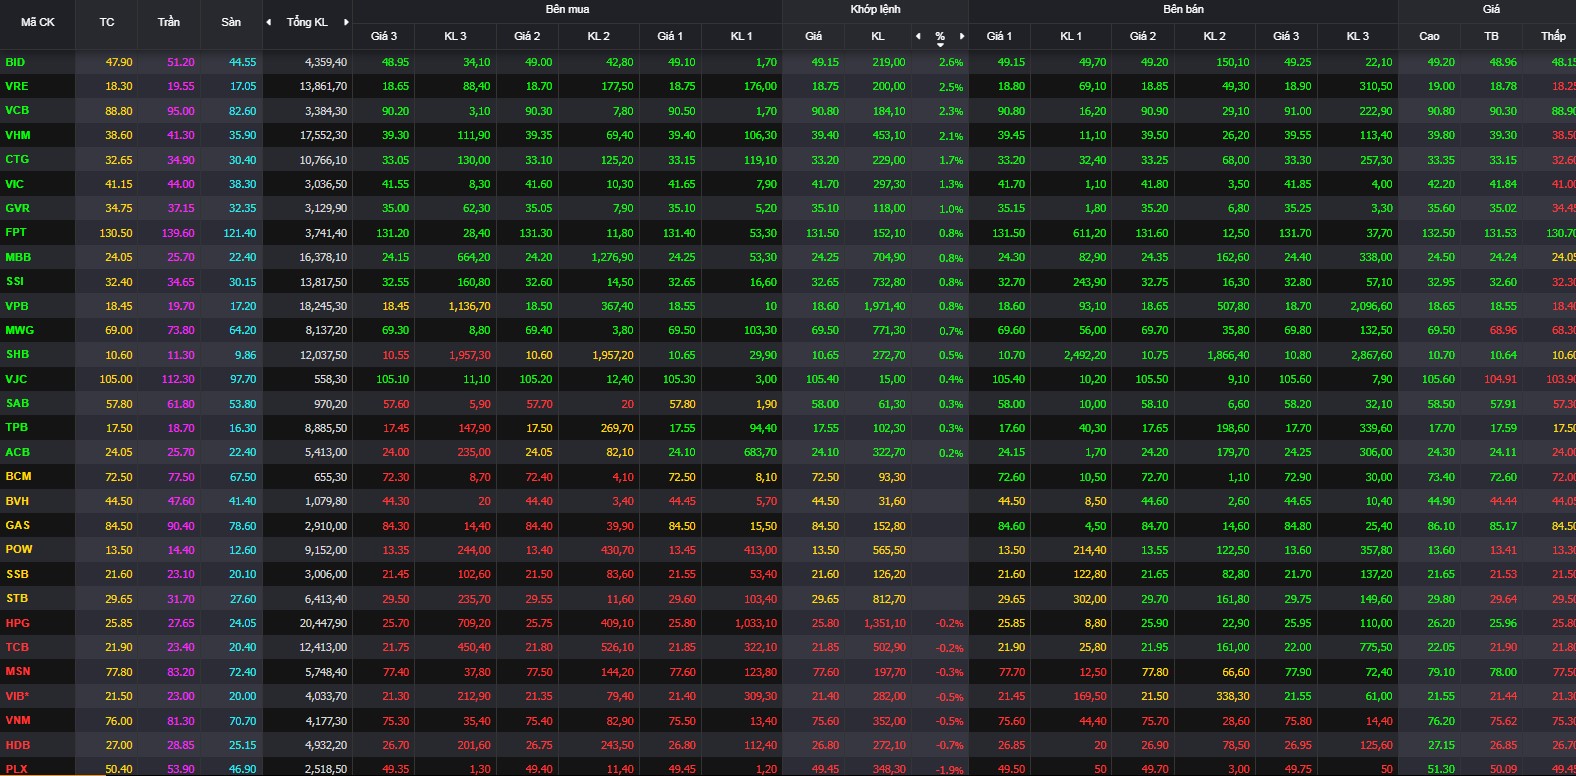This screenshot has width=1576, height=776.
Task: Select the ACB ticker symbol
Action: tap(18, 452)
